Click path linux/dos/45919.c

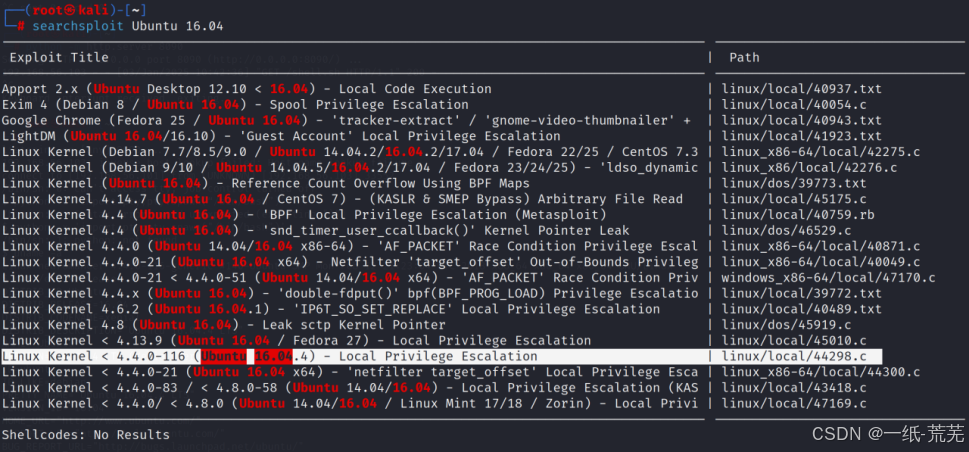pyautogui.click(x=786, y=325)
